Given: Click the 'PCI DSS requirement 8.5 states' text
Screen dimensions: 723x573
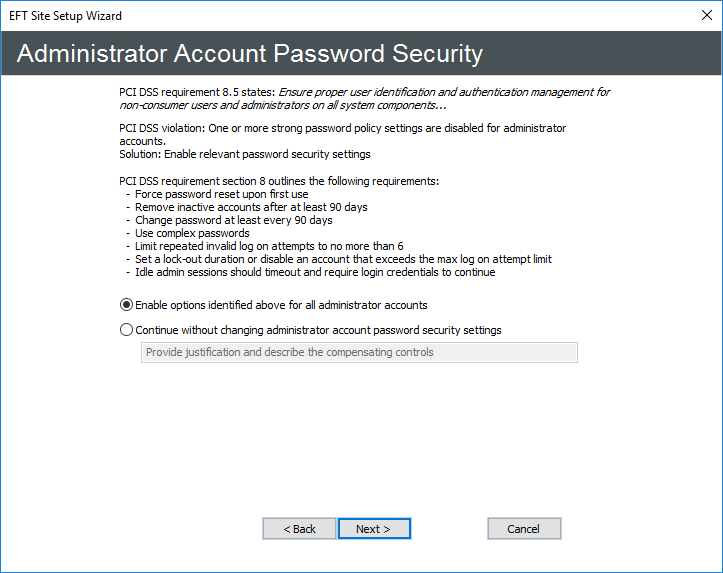Looking at the screenshot, I should point(195,92).
